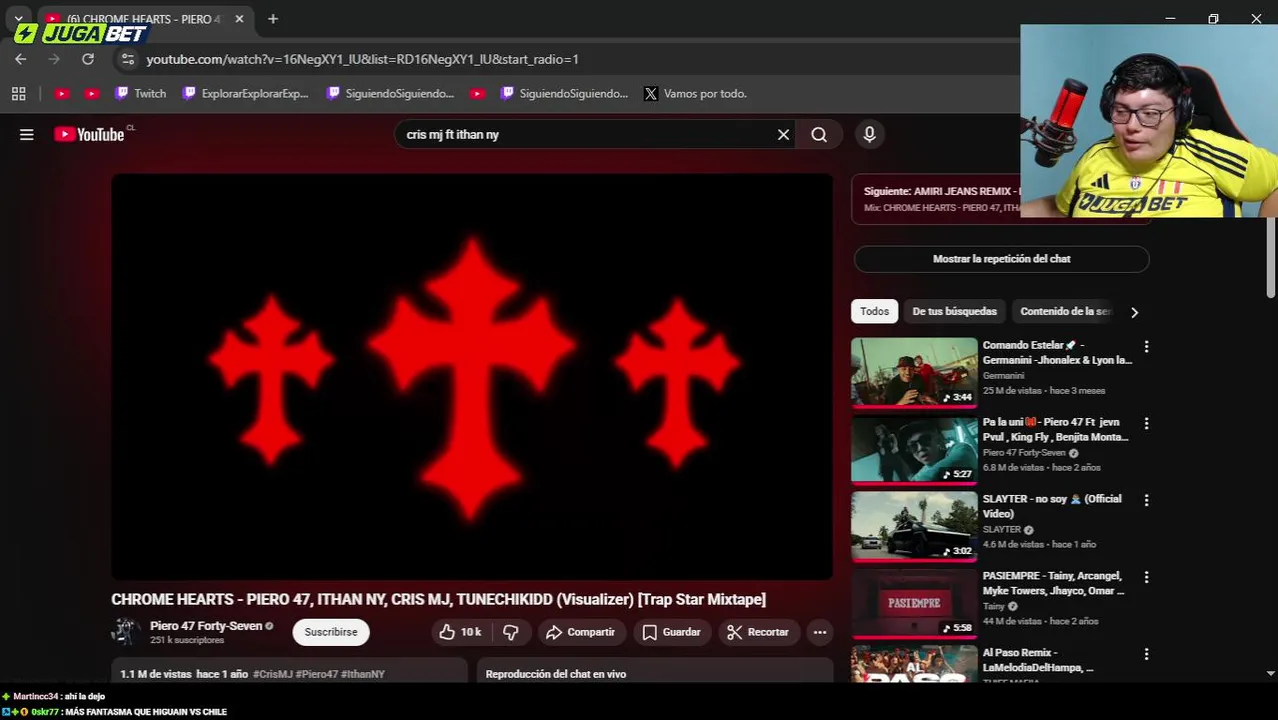Open the YouTube hamburger guide menu
The image size is (1278, 720).
27,134
